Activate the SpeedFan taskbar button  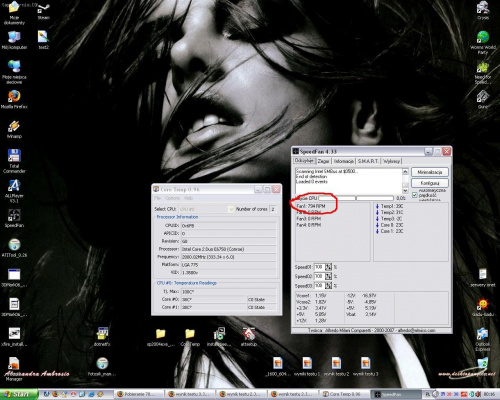coord(396,394)
